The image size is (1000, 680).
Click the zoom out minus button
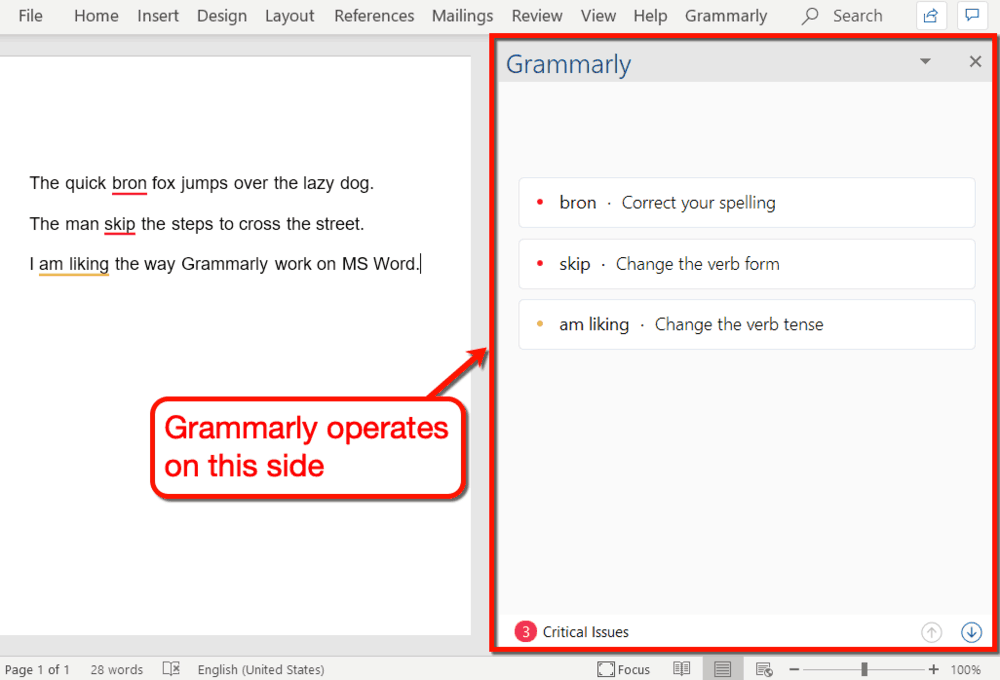click(794, 669)
